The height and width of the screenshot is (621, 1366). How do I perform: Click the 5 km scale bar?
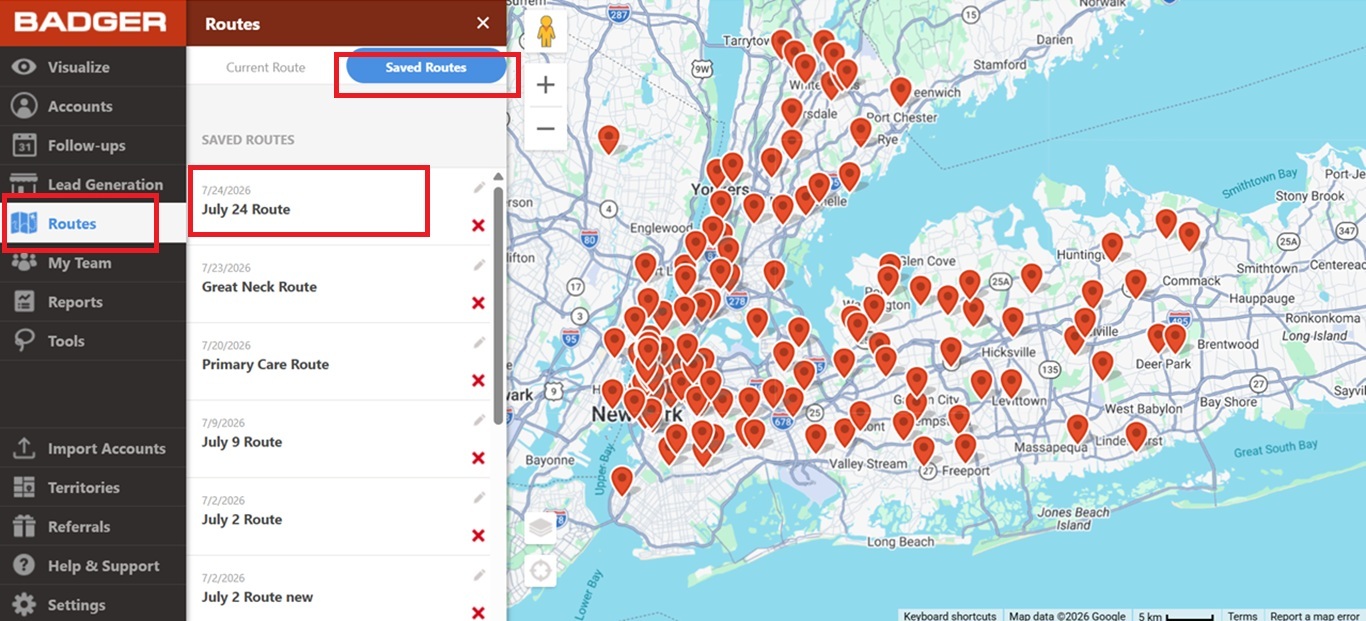pos(1175,615)
